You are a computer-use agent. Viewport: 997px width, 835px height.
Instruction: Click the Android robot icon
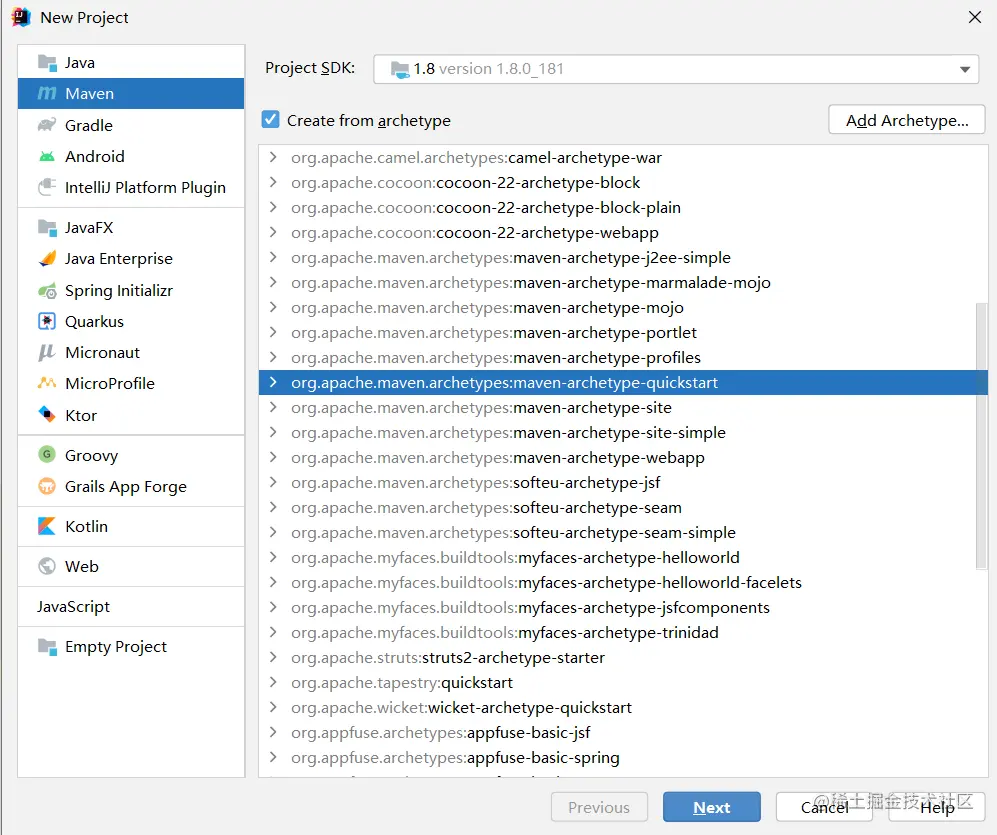point(47,156)
